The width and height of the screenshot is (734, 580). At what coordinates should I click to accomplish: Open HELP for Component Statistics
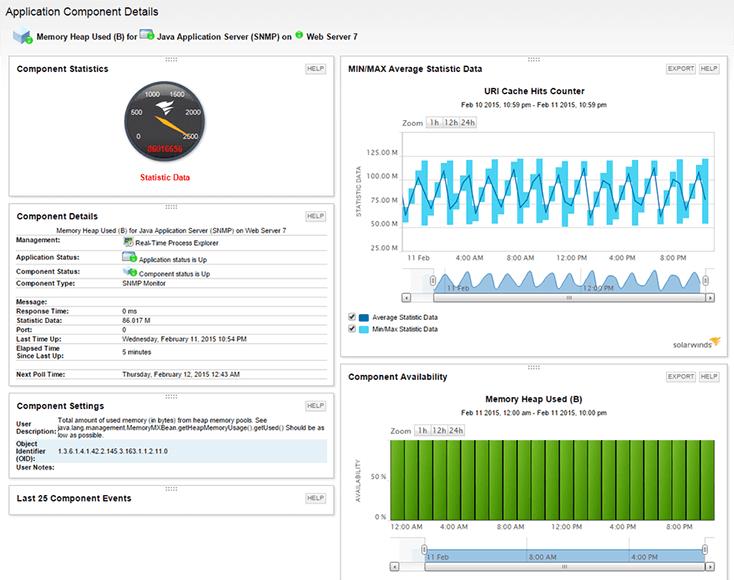[316, 69]
